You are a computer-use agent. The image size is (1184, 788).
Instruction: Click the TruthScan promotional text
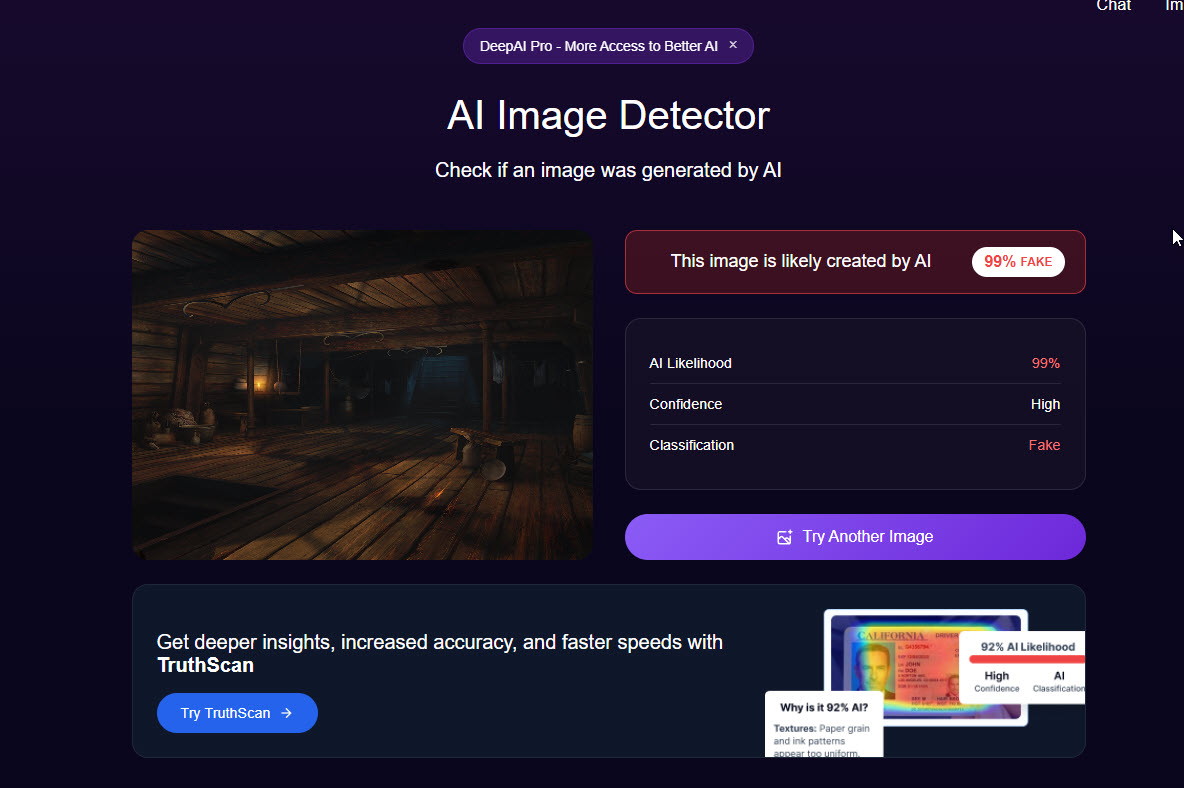point(439,653)
